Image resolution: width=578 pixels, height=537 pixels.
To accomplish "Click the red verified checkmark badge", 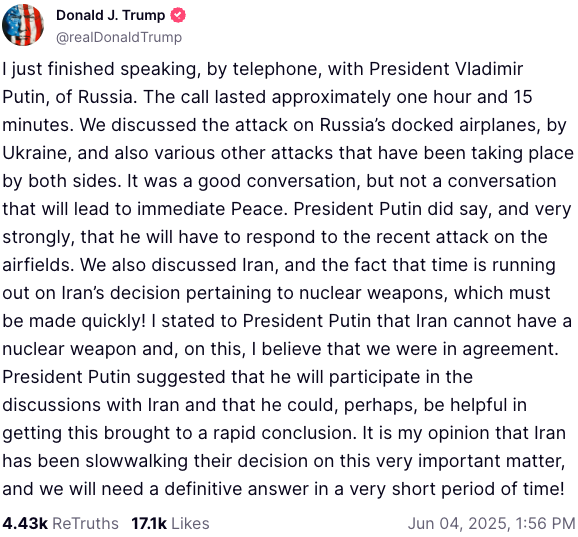I will pos(178,15).
